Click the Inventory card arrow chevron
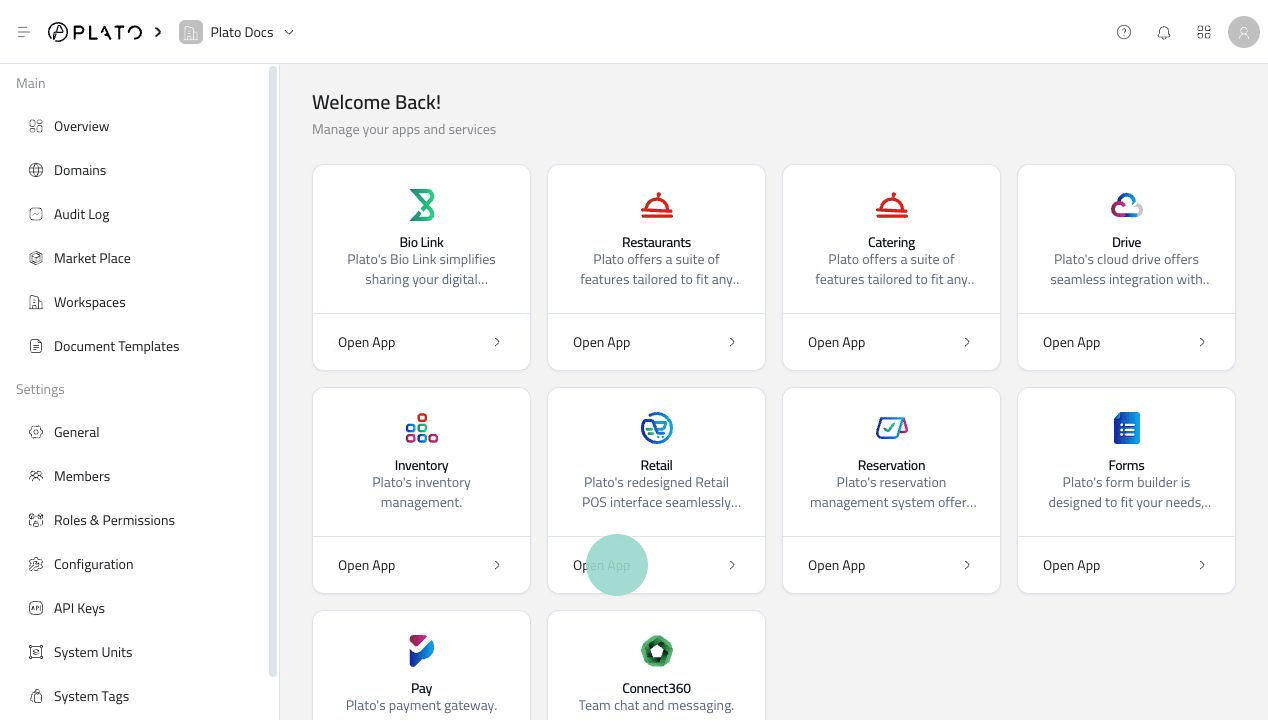 497,565
